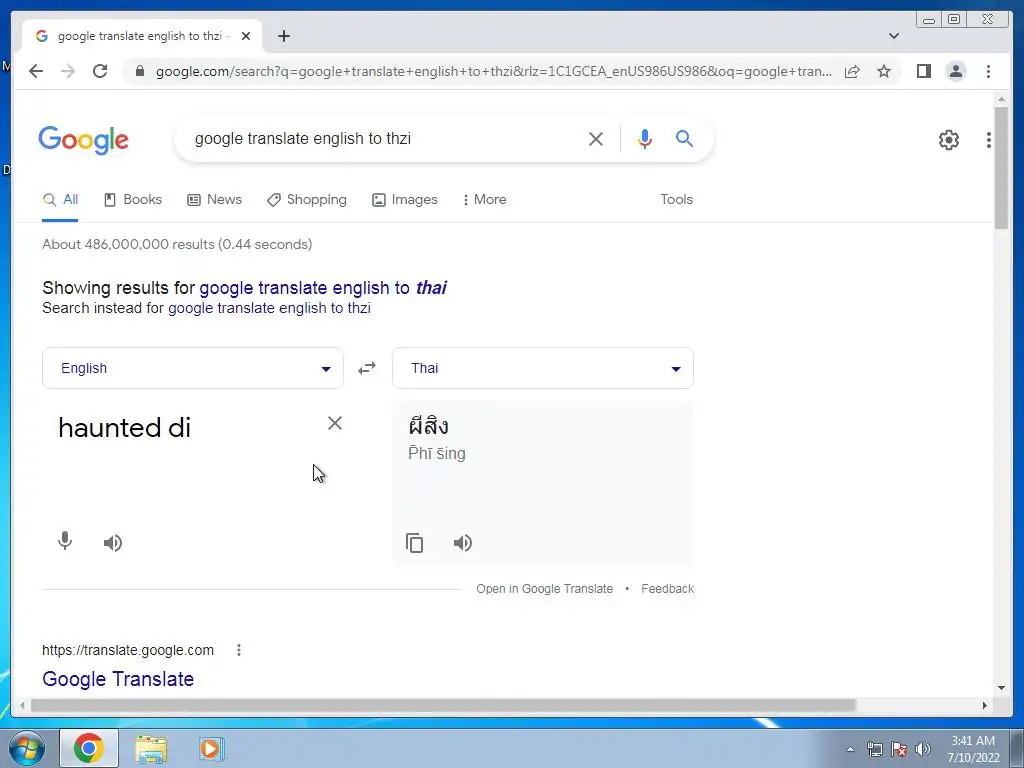Image resolution: width=1024 pixels, height=768 pixels.
Task: Open the Chrome profile avatar
Action: 955,71
